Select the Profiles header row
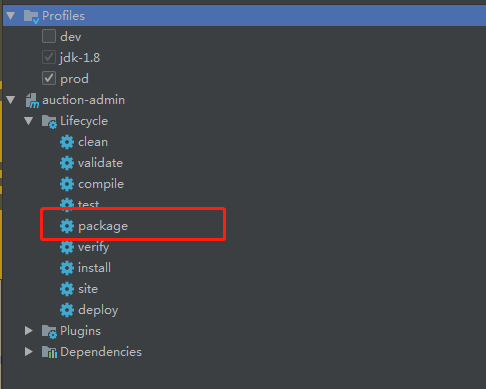This screenshot has height=389, width=486. point(244,15)
